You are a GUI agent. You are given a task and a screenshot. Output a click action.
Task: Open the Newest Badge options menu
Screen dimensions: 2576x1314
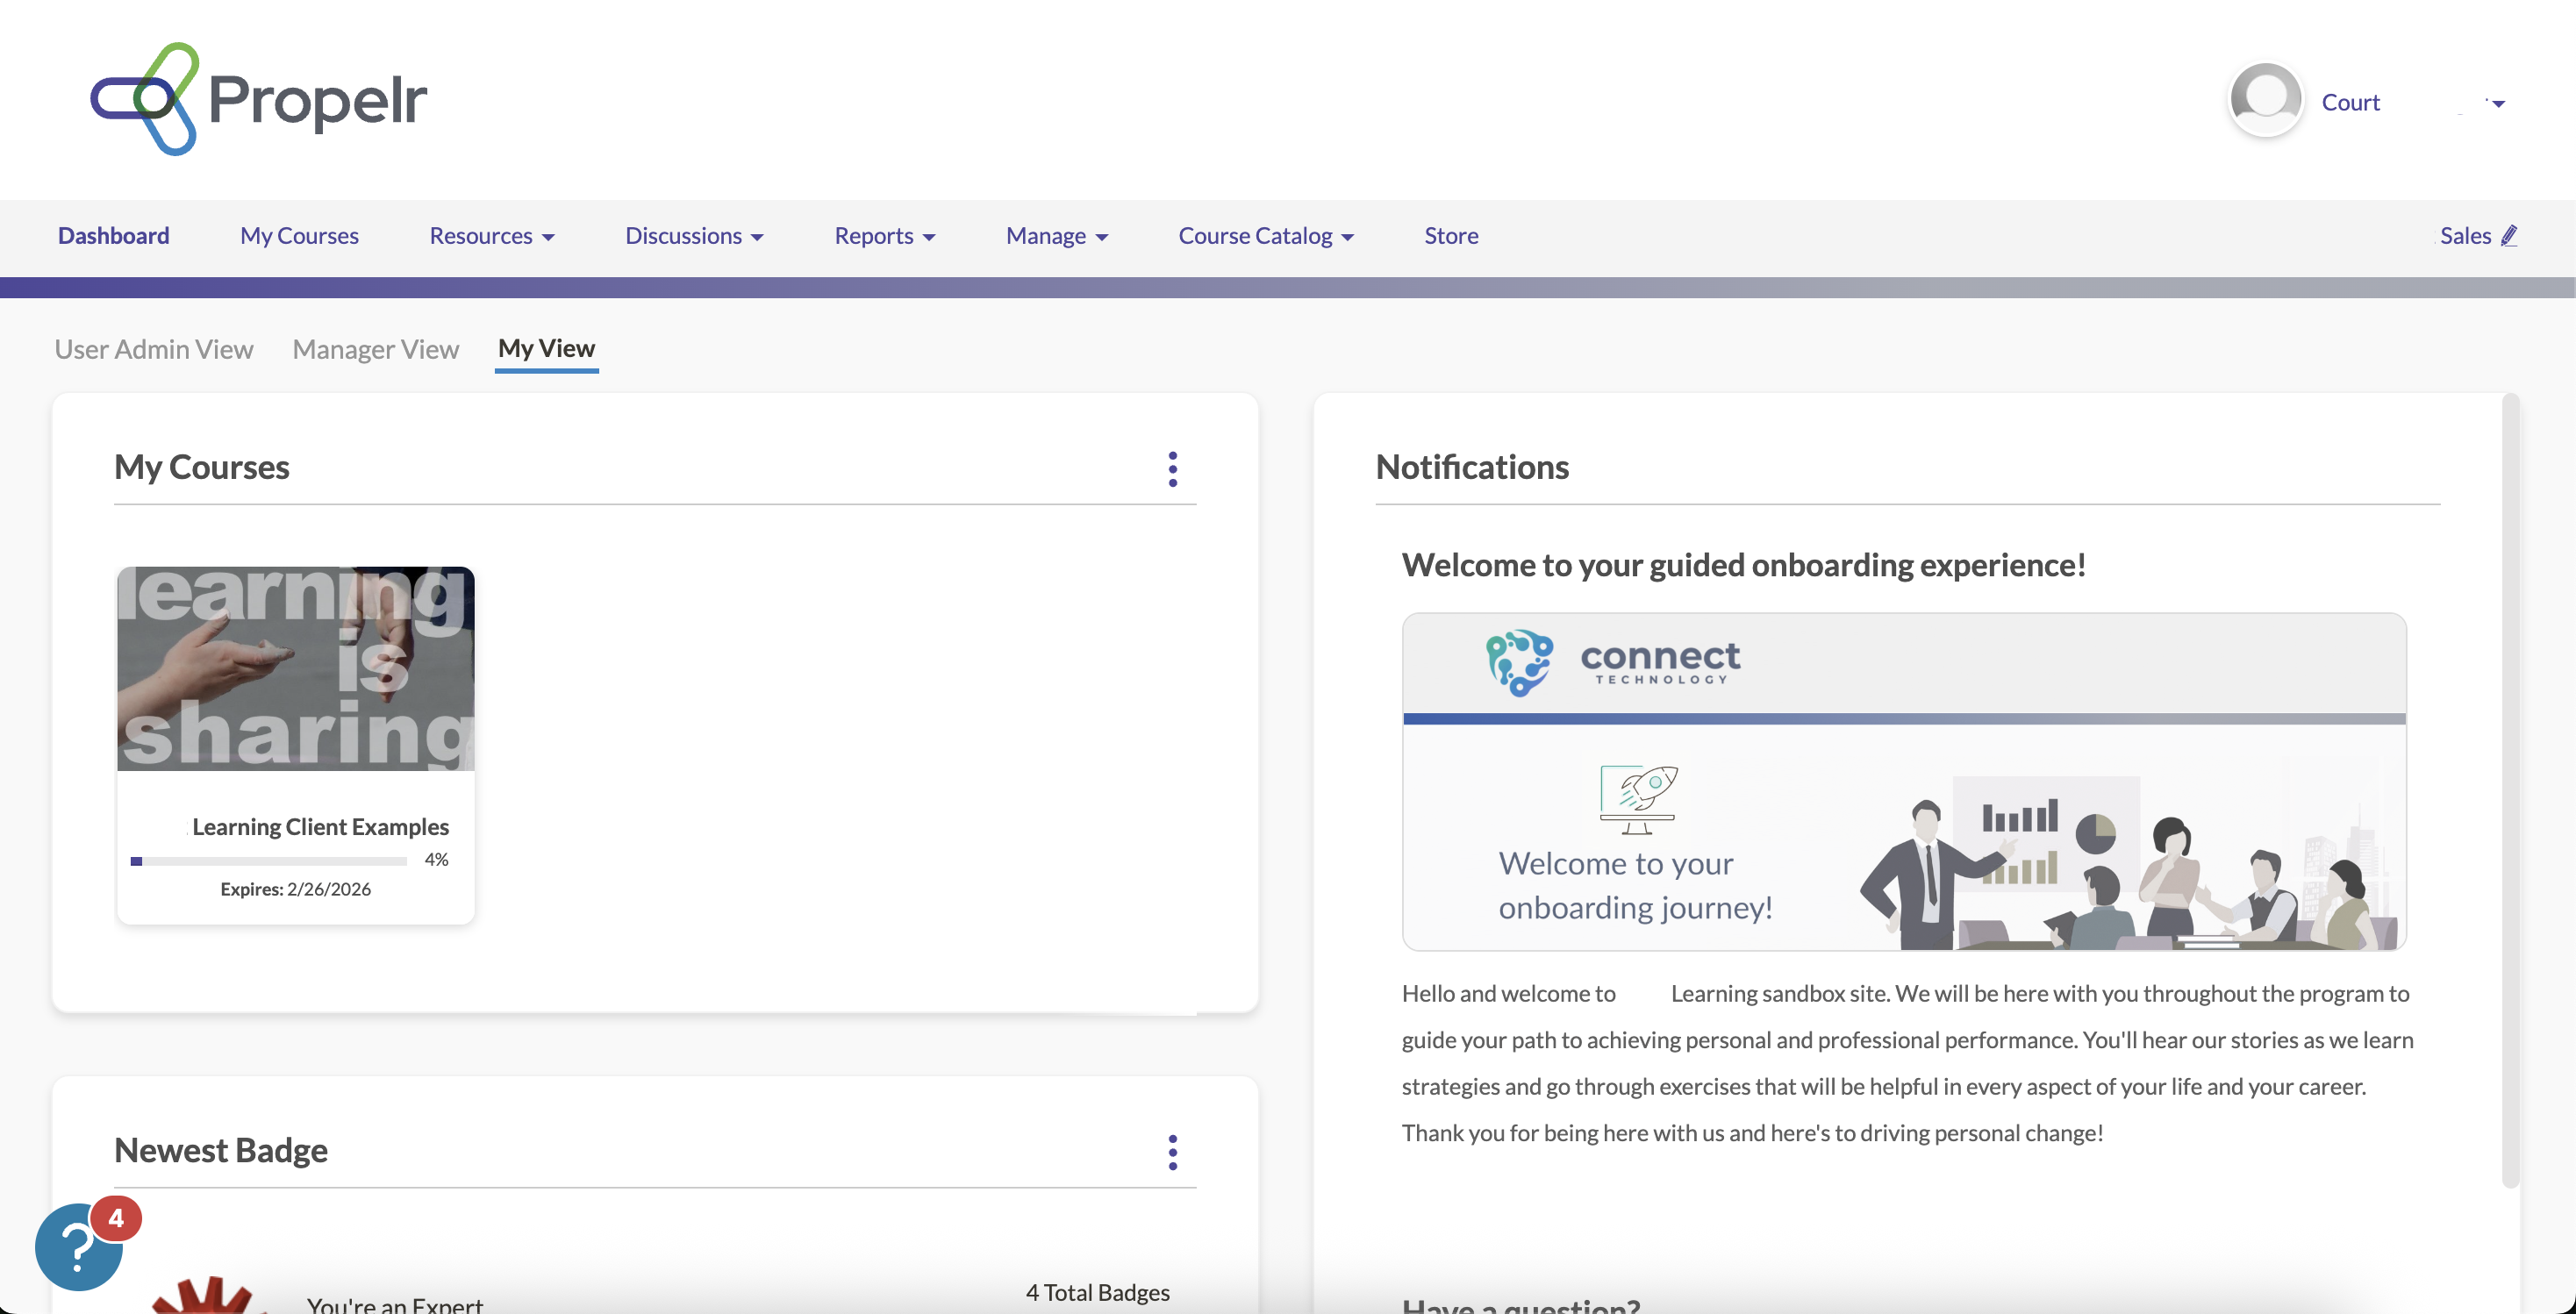1172,1152
